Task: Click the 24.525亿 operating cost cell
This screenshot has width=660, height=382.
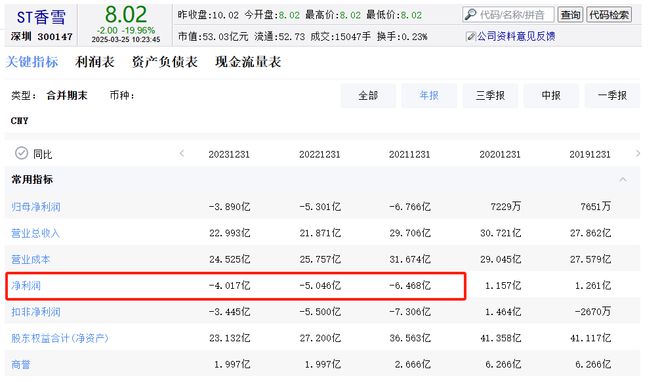Action: (230, 259)
